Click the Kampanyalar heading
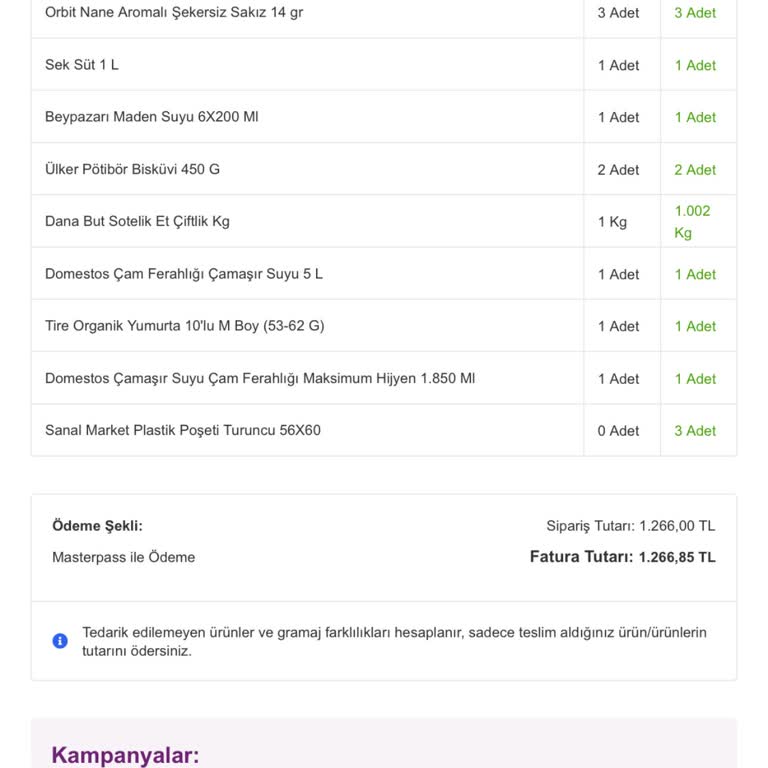Screen dimensions: 768x768 [x=125, y=755]
